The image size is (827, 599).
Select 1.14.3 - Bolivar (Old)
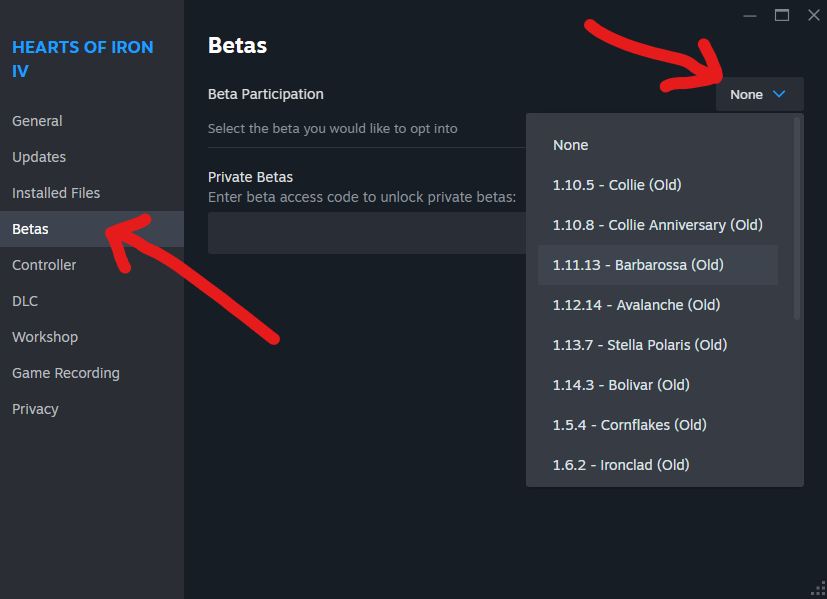pyautogui.click(x=621, y=385)
